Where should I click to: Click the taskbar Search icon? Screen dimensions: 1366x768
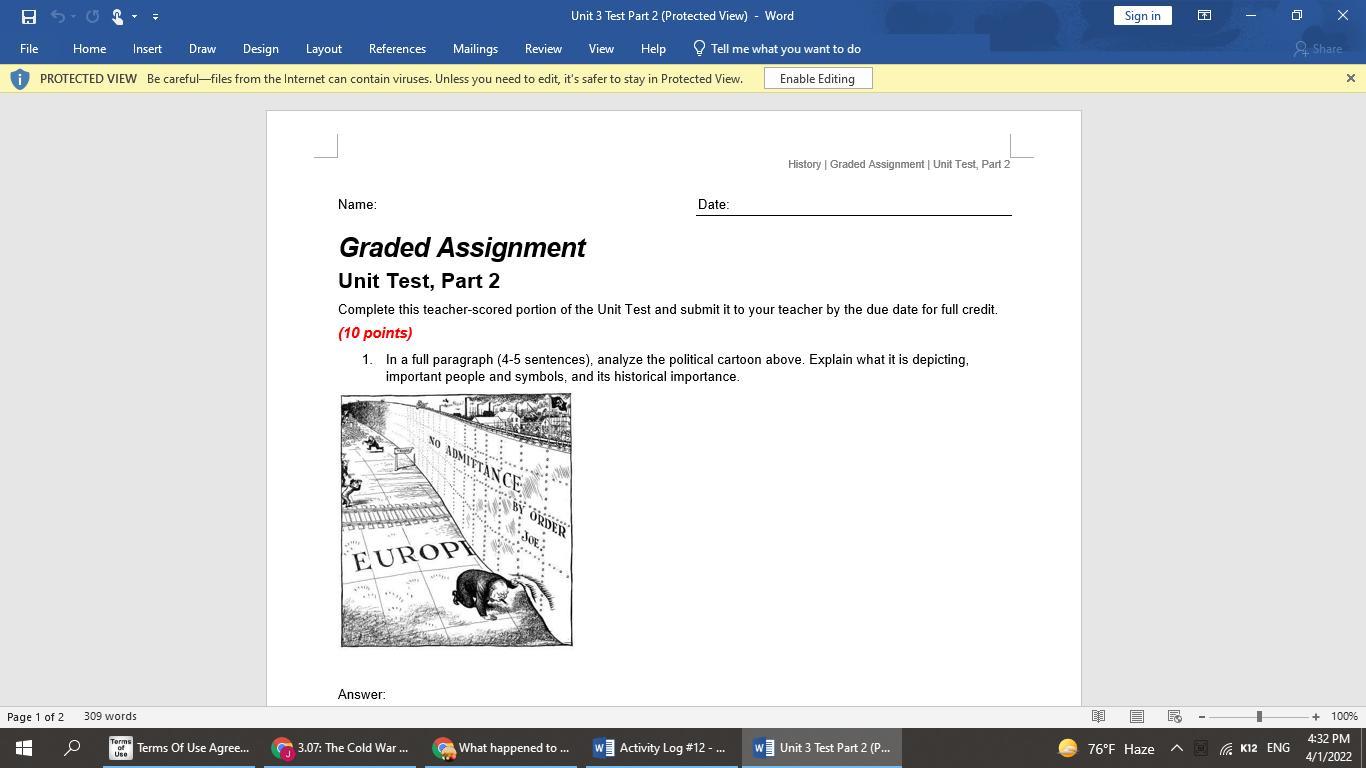(72, 748)
